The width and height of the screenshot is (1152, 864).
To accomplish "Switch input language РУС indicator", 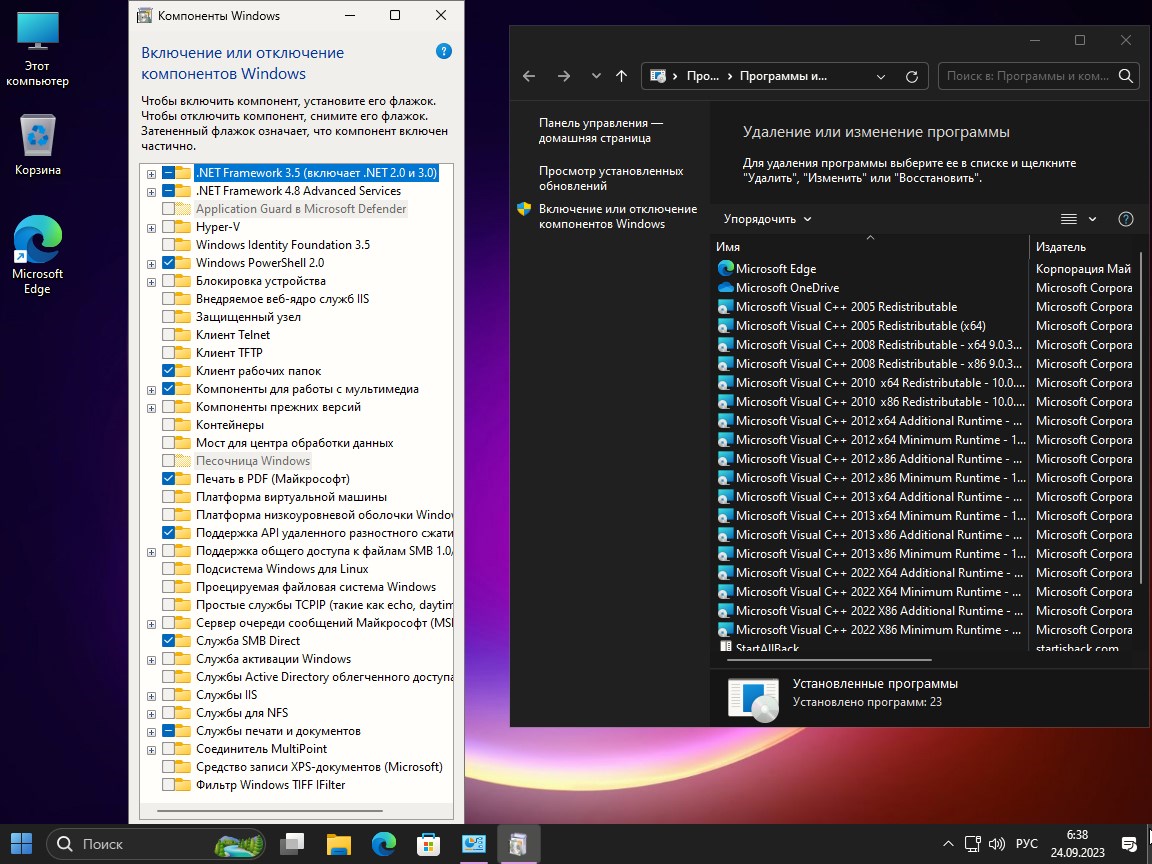I will (x=1026, y=843).
